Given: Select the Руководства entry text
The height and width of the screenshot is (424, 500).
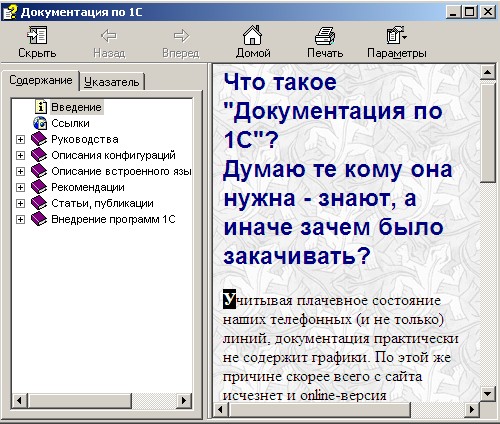Looking at the screenshot, I should [85, 139].
